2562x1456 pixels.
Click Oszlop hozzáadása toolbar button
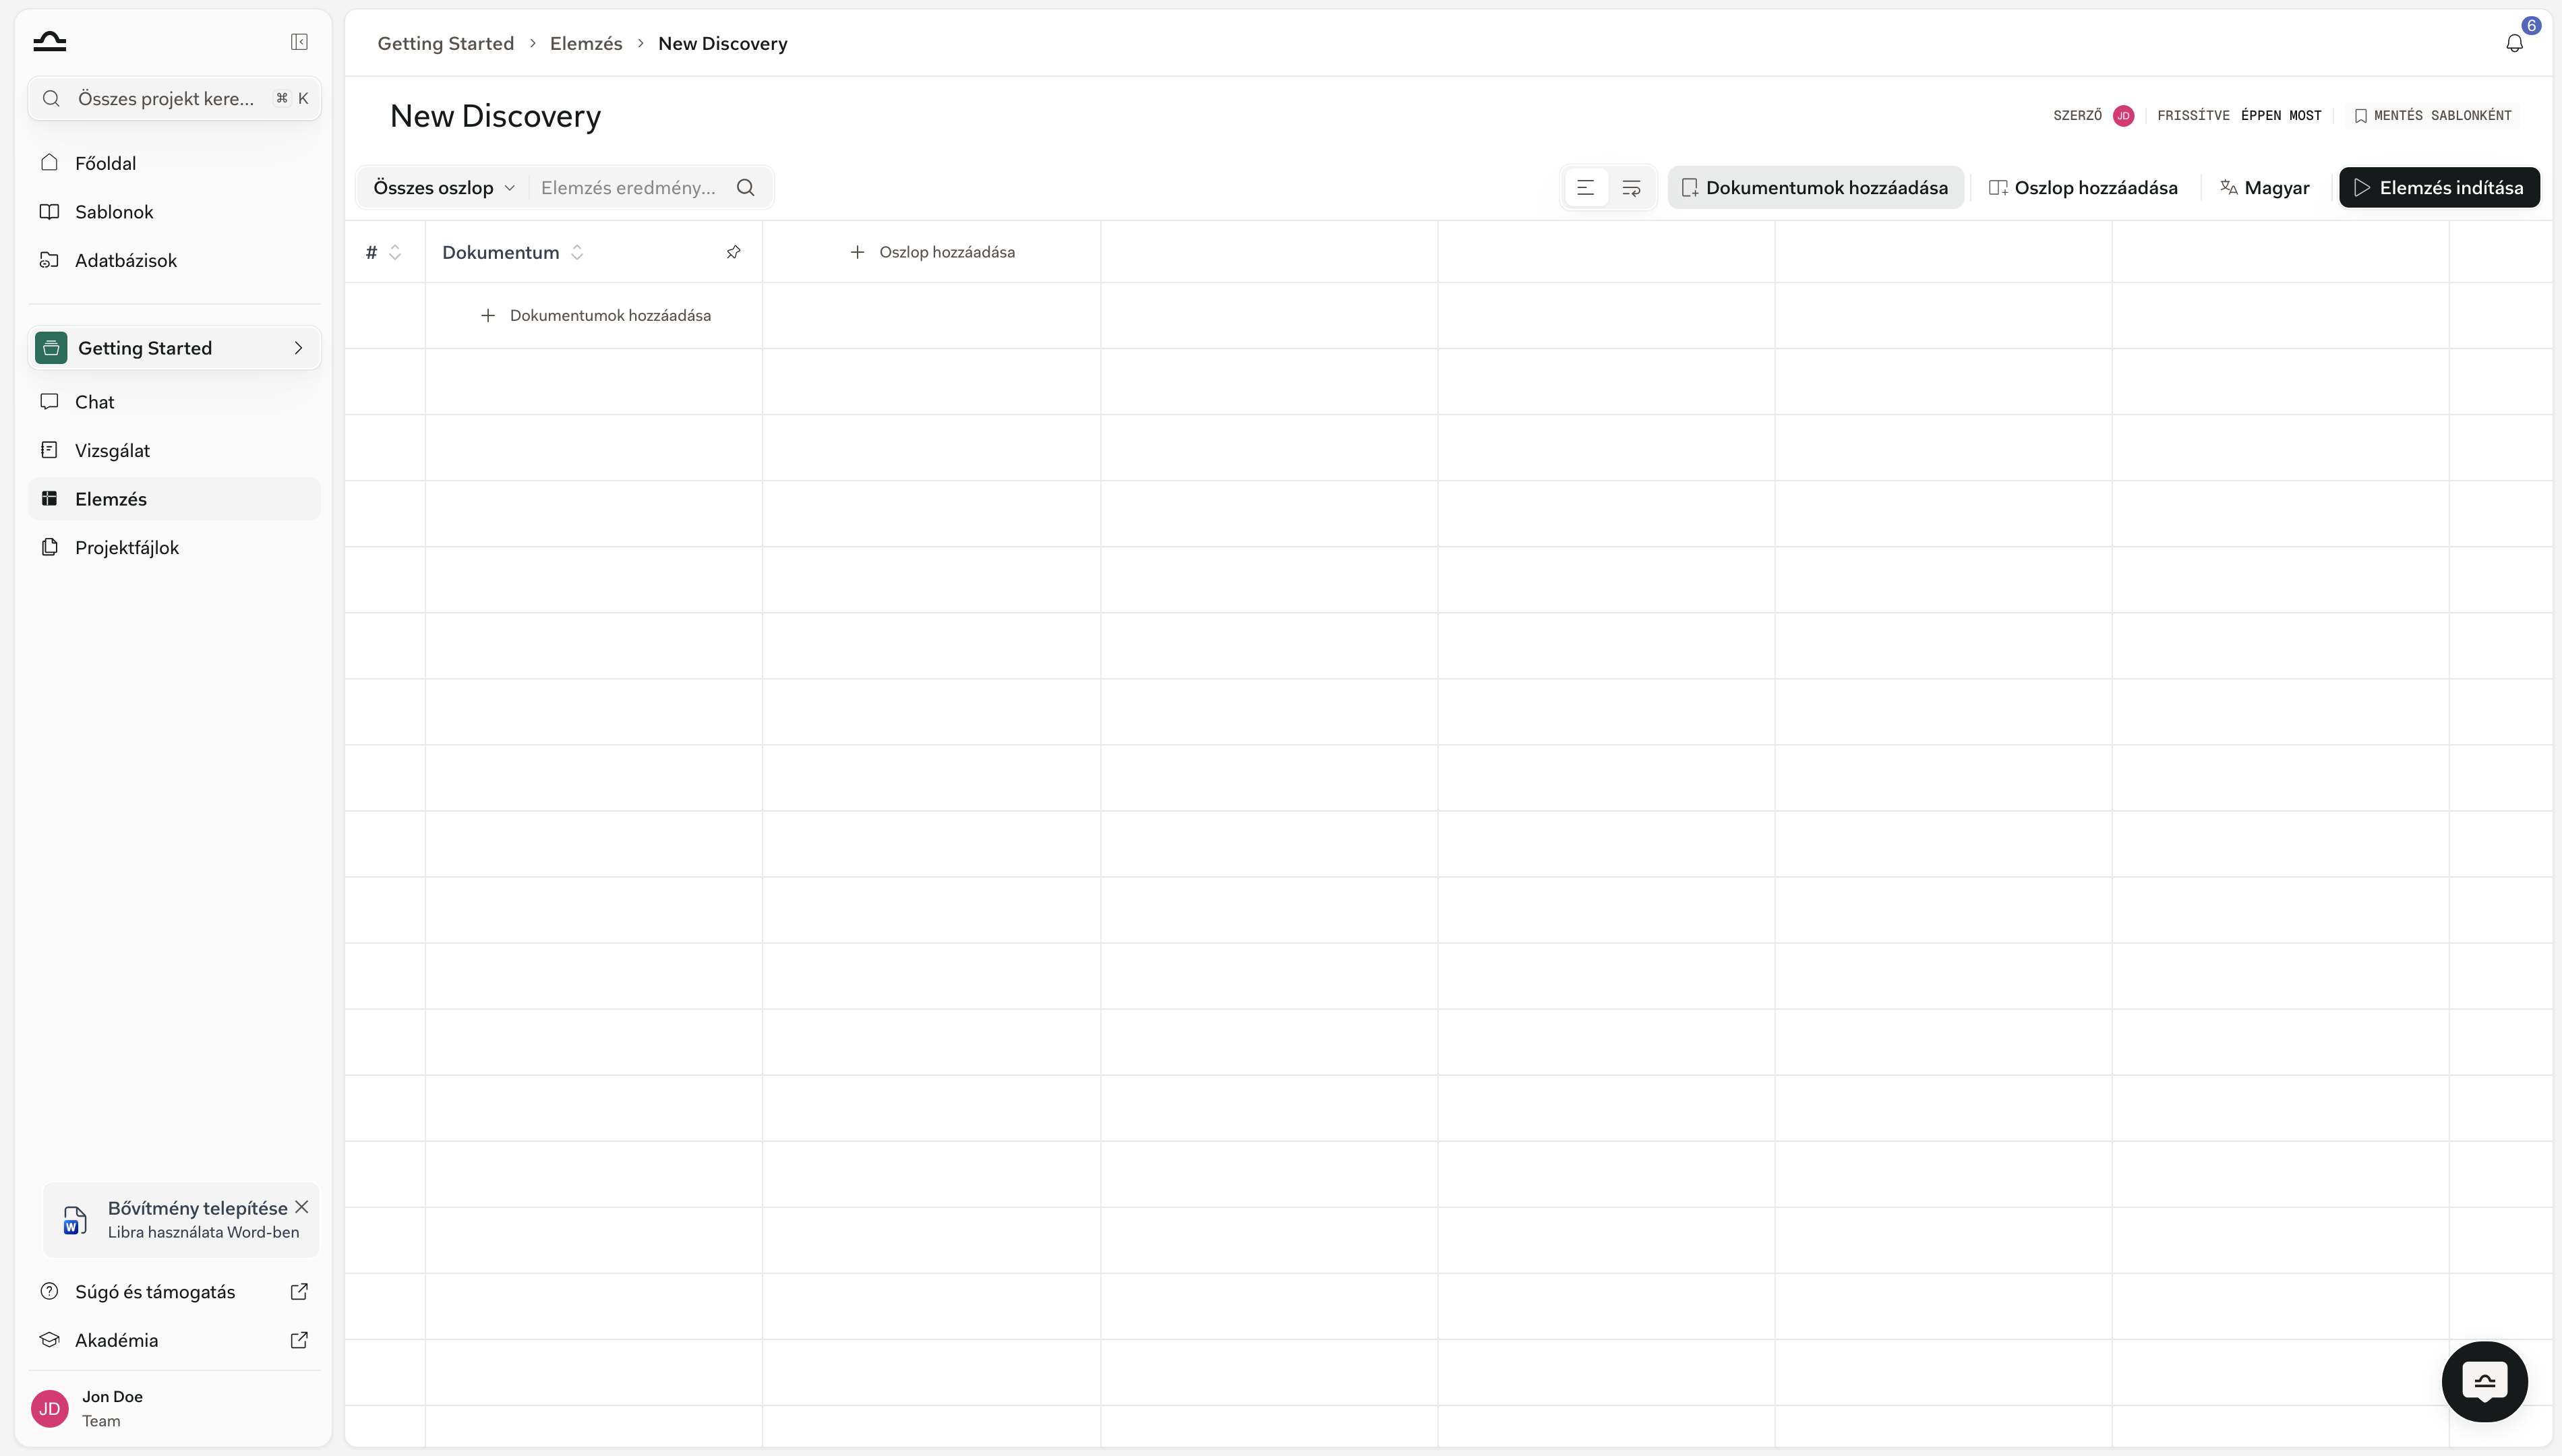[x=2083, y=188]
